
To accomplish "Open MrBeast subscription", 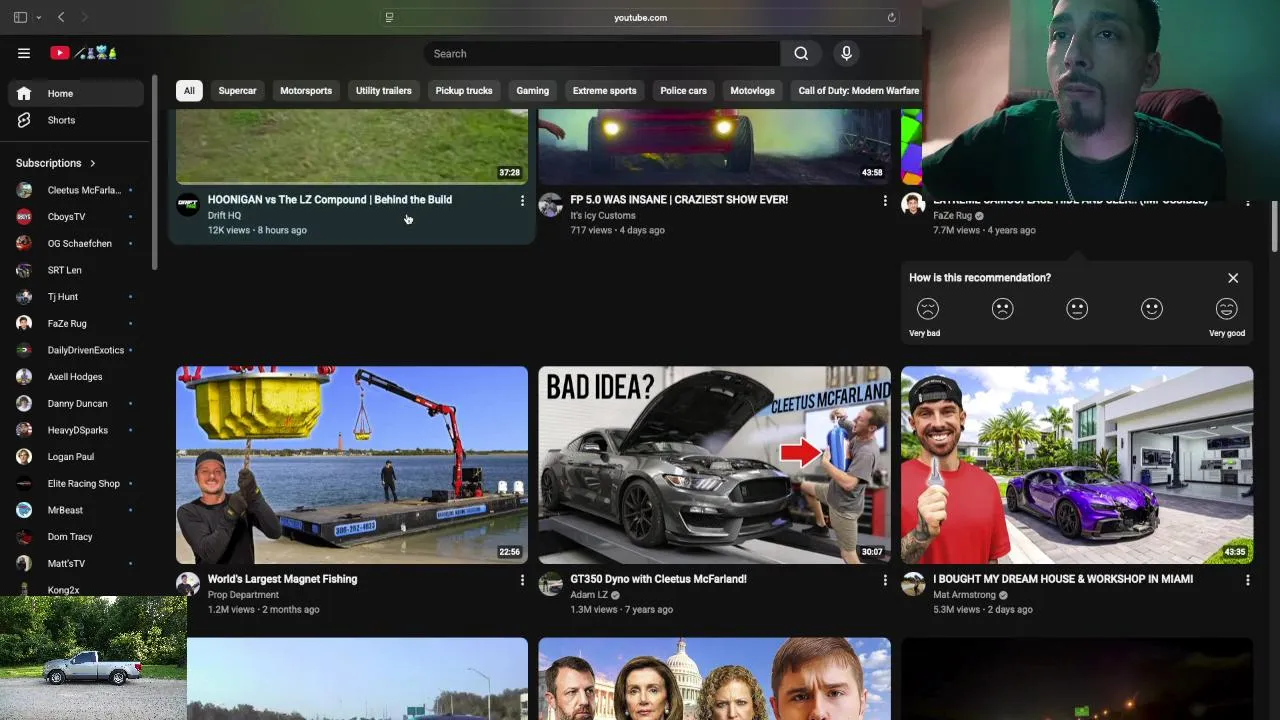I will [x=76, y=510].
